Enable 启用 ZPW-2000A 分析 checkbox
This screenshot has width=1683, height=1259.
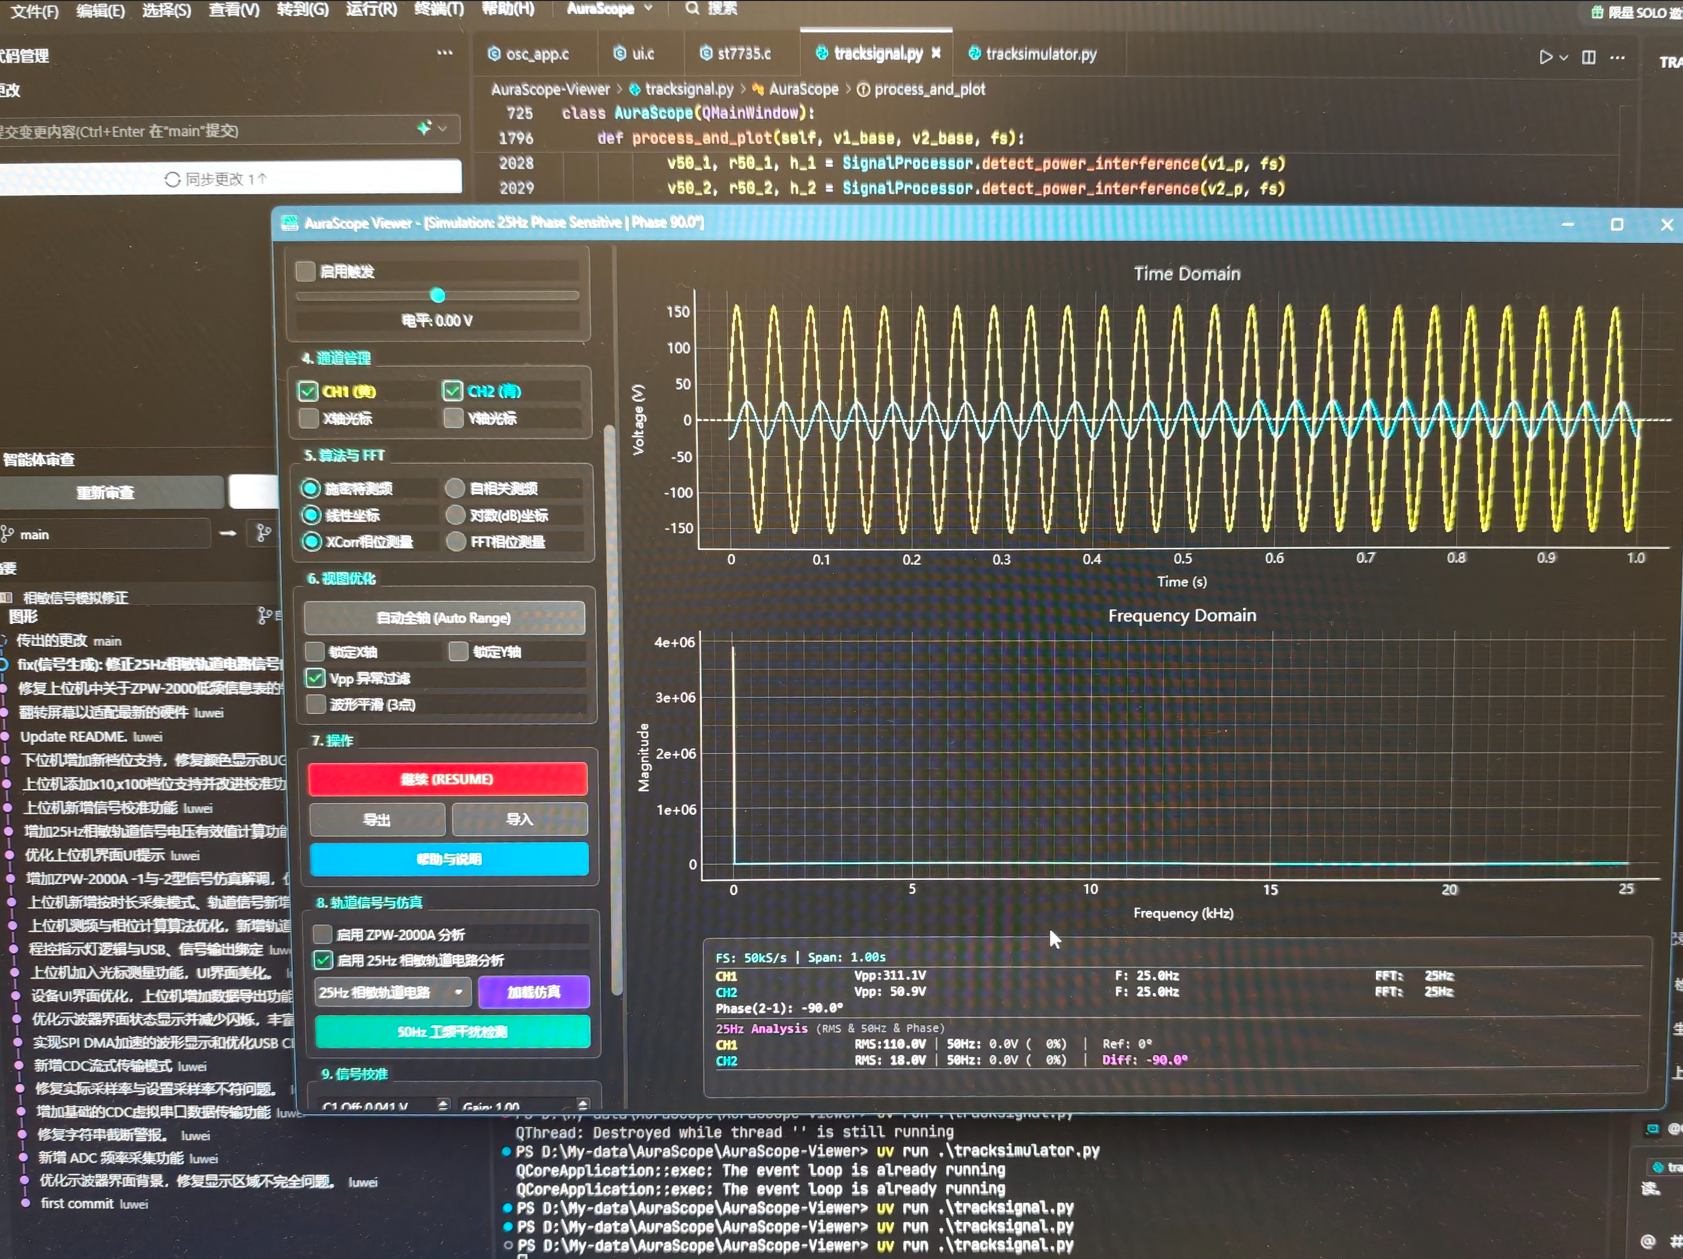coord(322,935)
